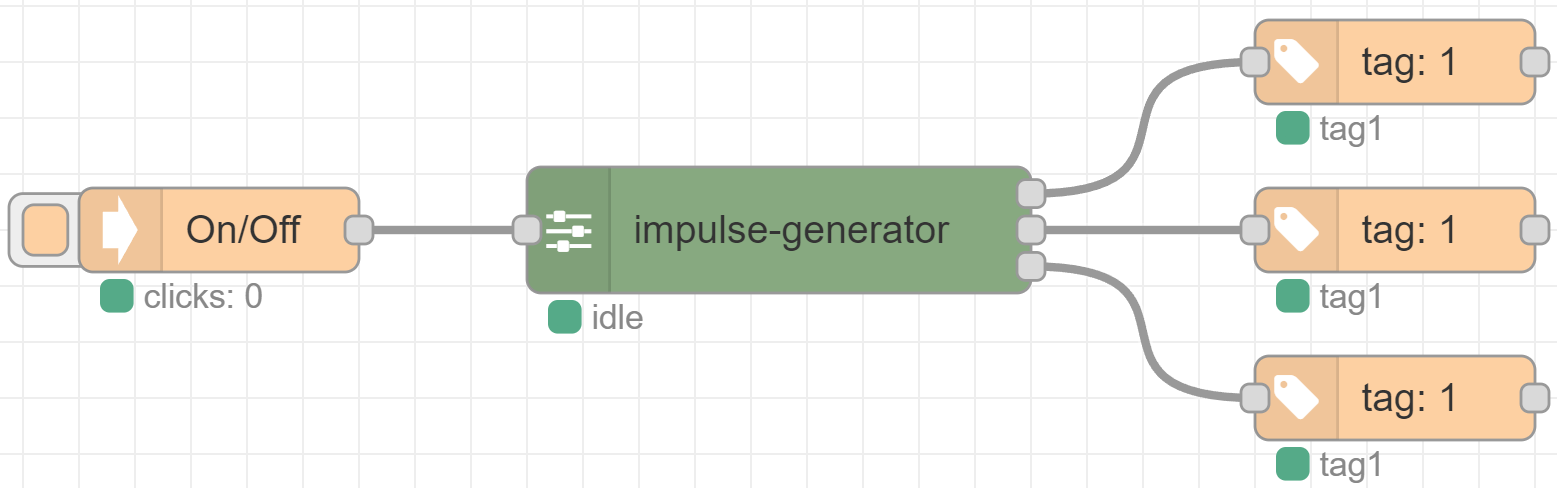Viewport: 1557px width, 488px height.
Task: Click the output port of On/Off node
Action: (x=359, y=230)
